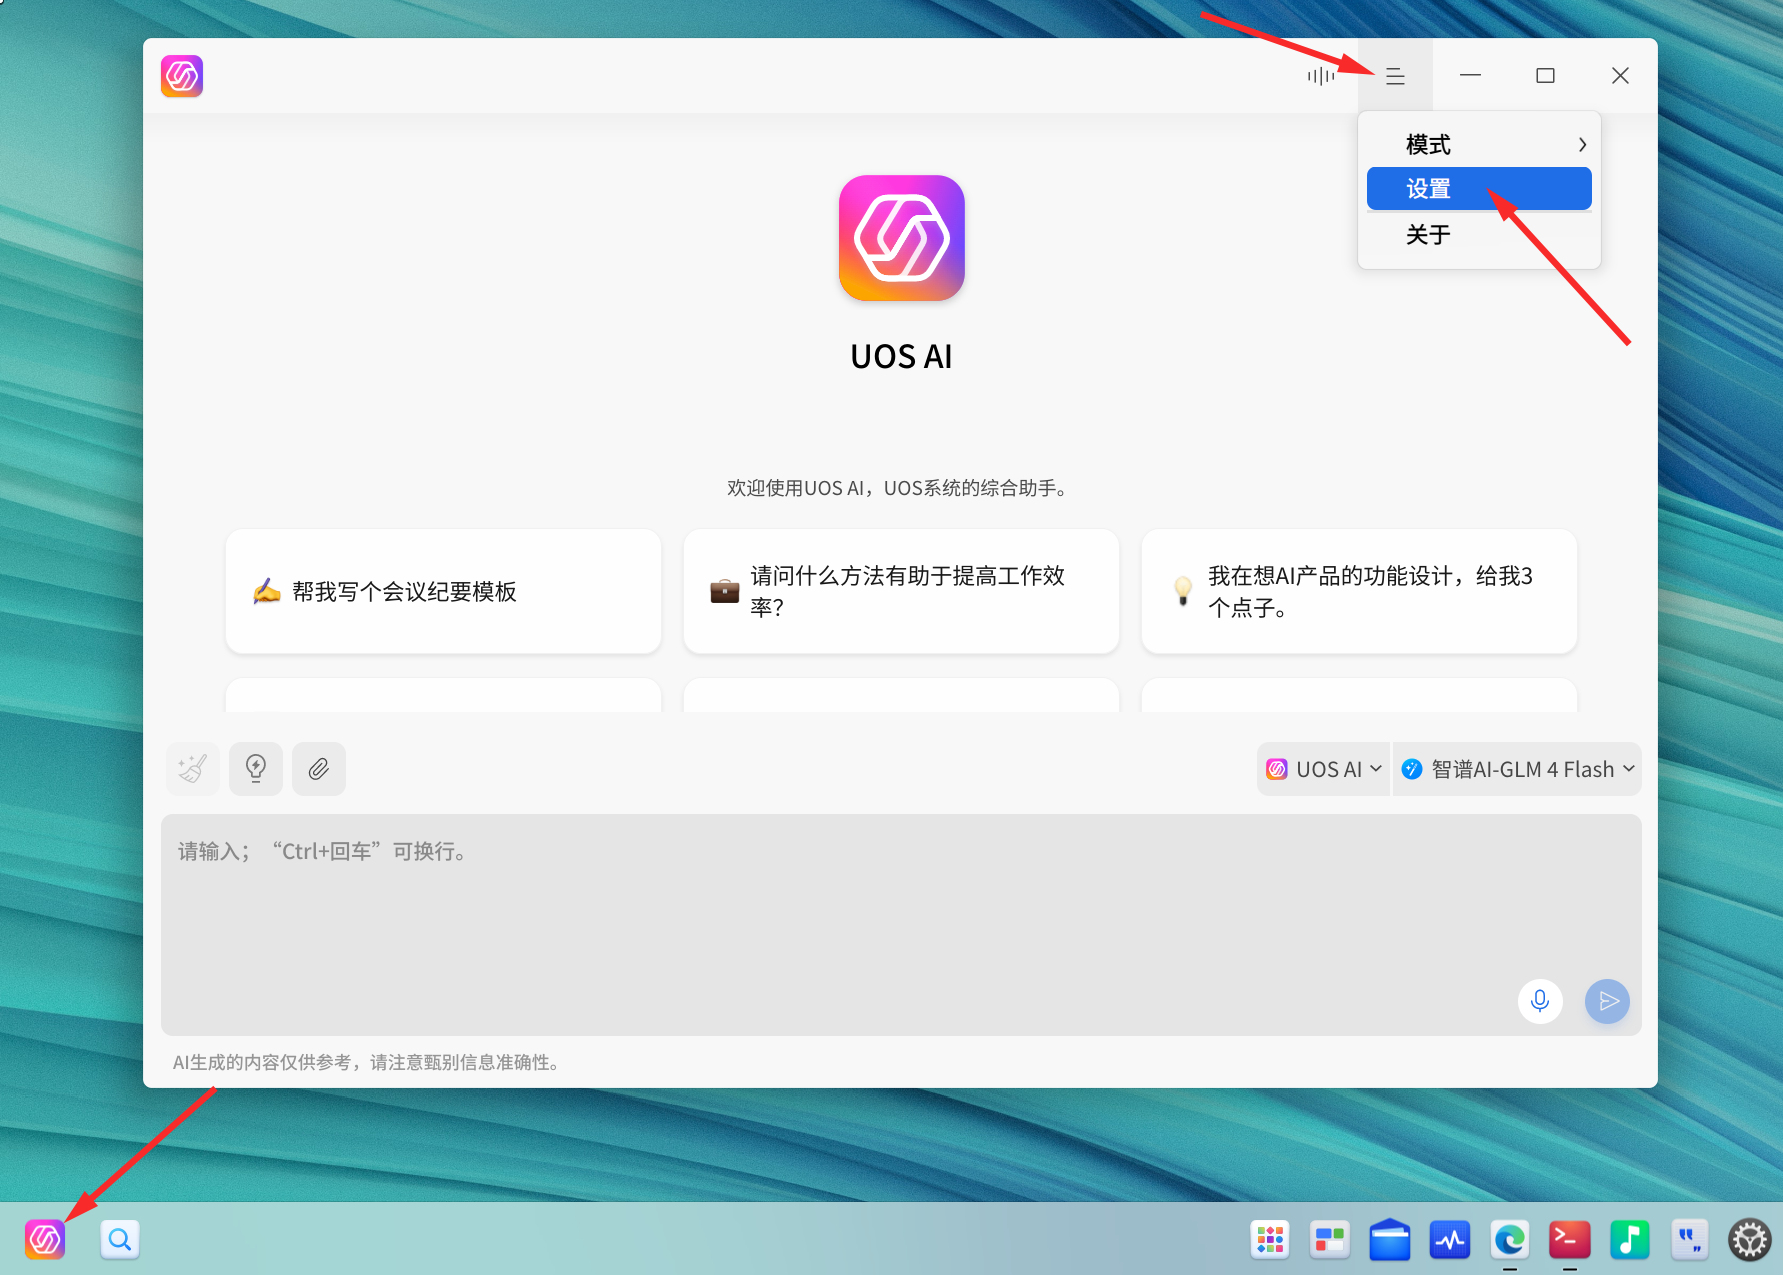Click the UOS AI logo in title bar

coord(182,76)
